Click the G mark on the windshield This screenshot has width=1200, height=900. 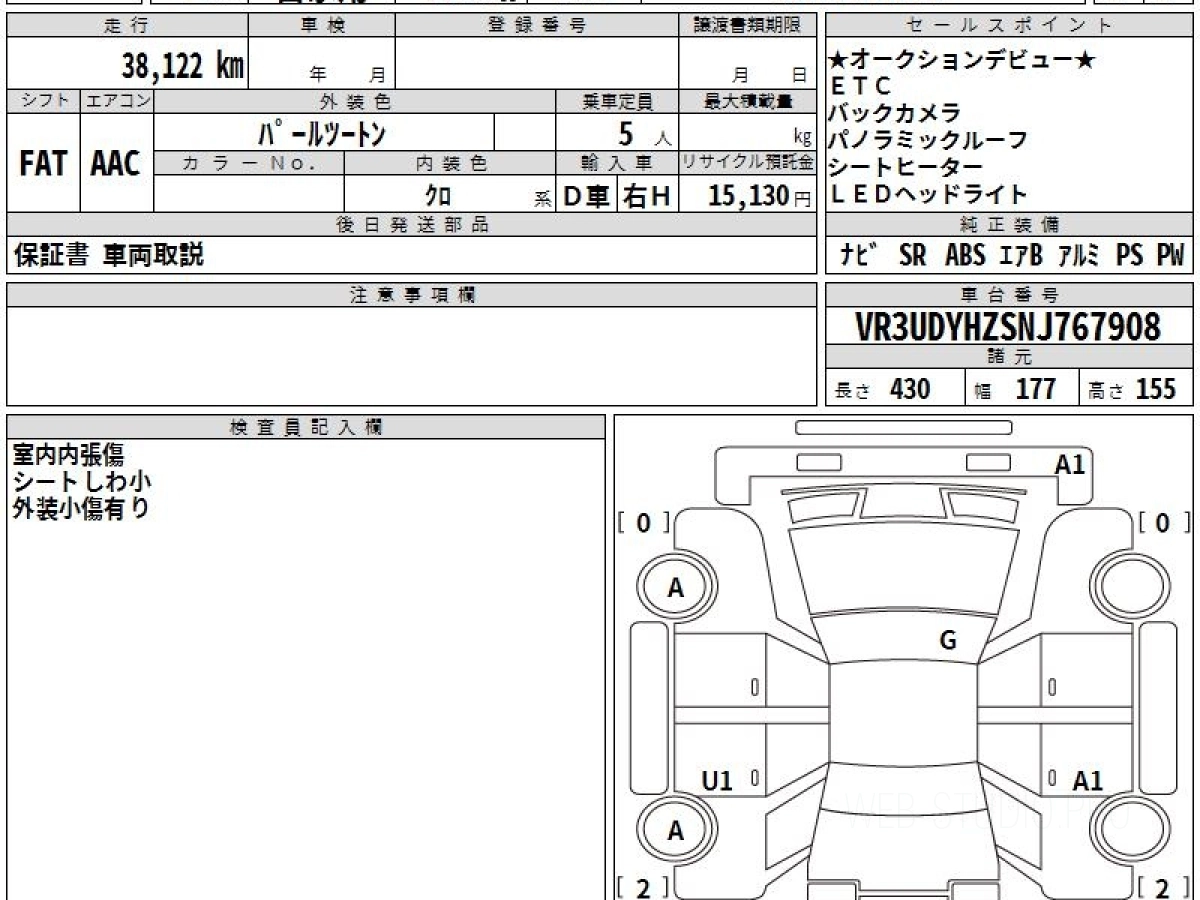point(948,641)
